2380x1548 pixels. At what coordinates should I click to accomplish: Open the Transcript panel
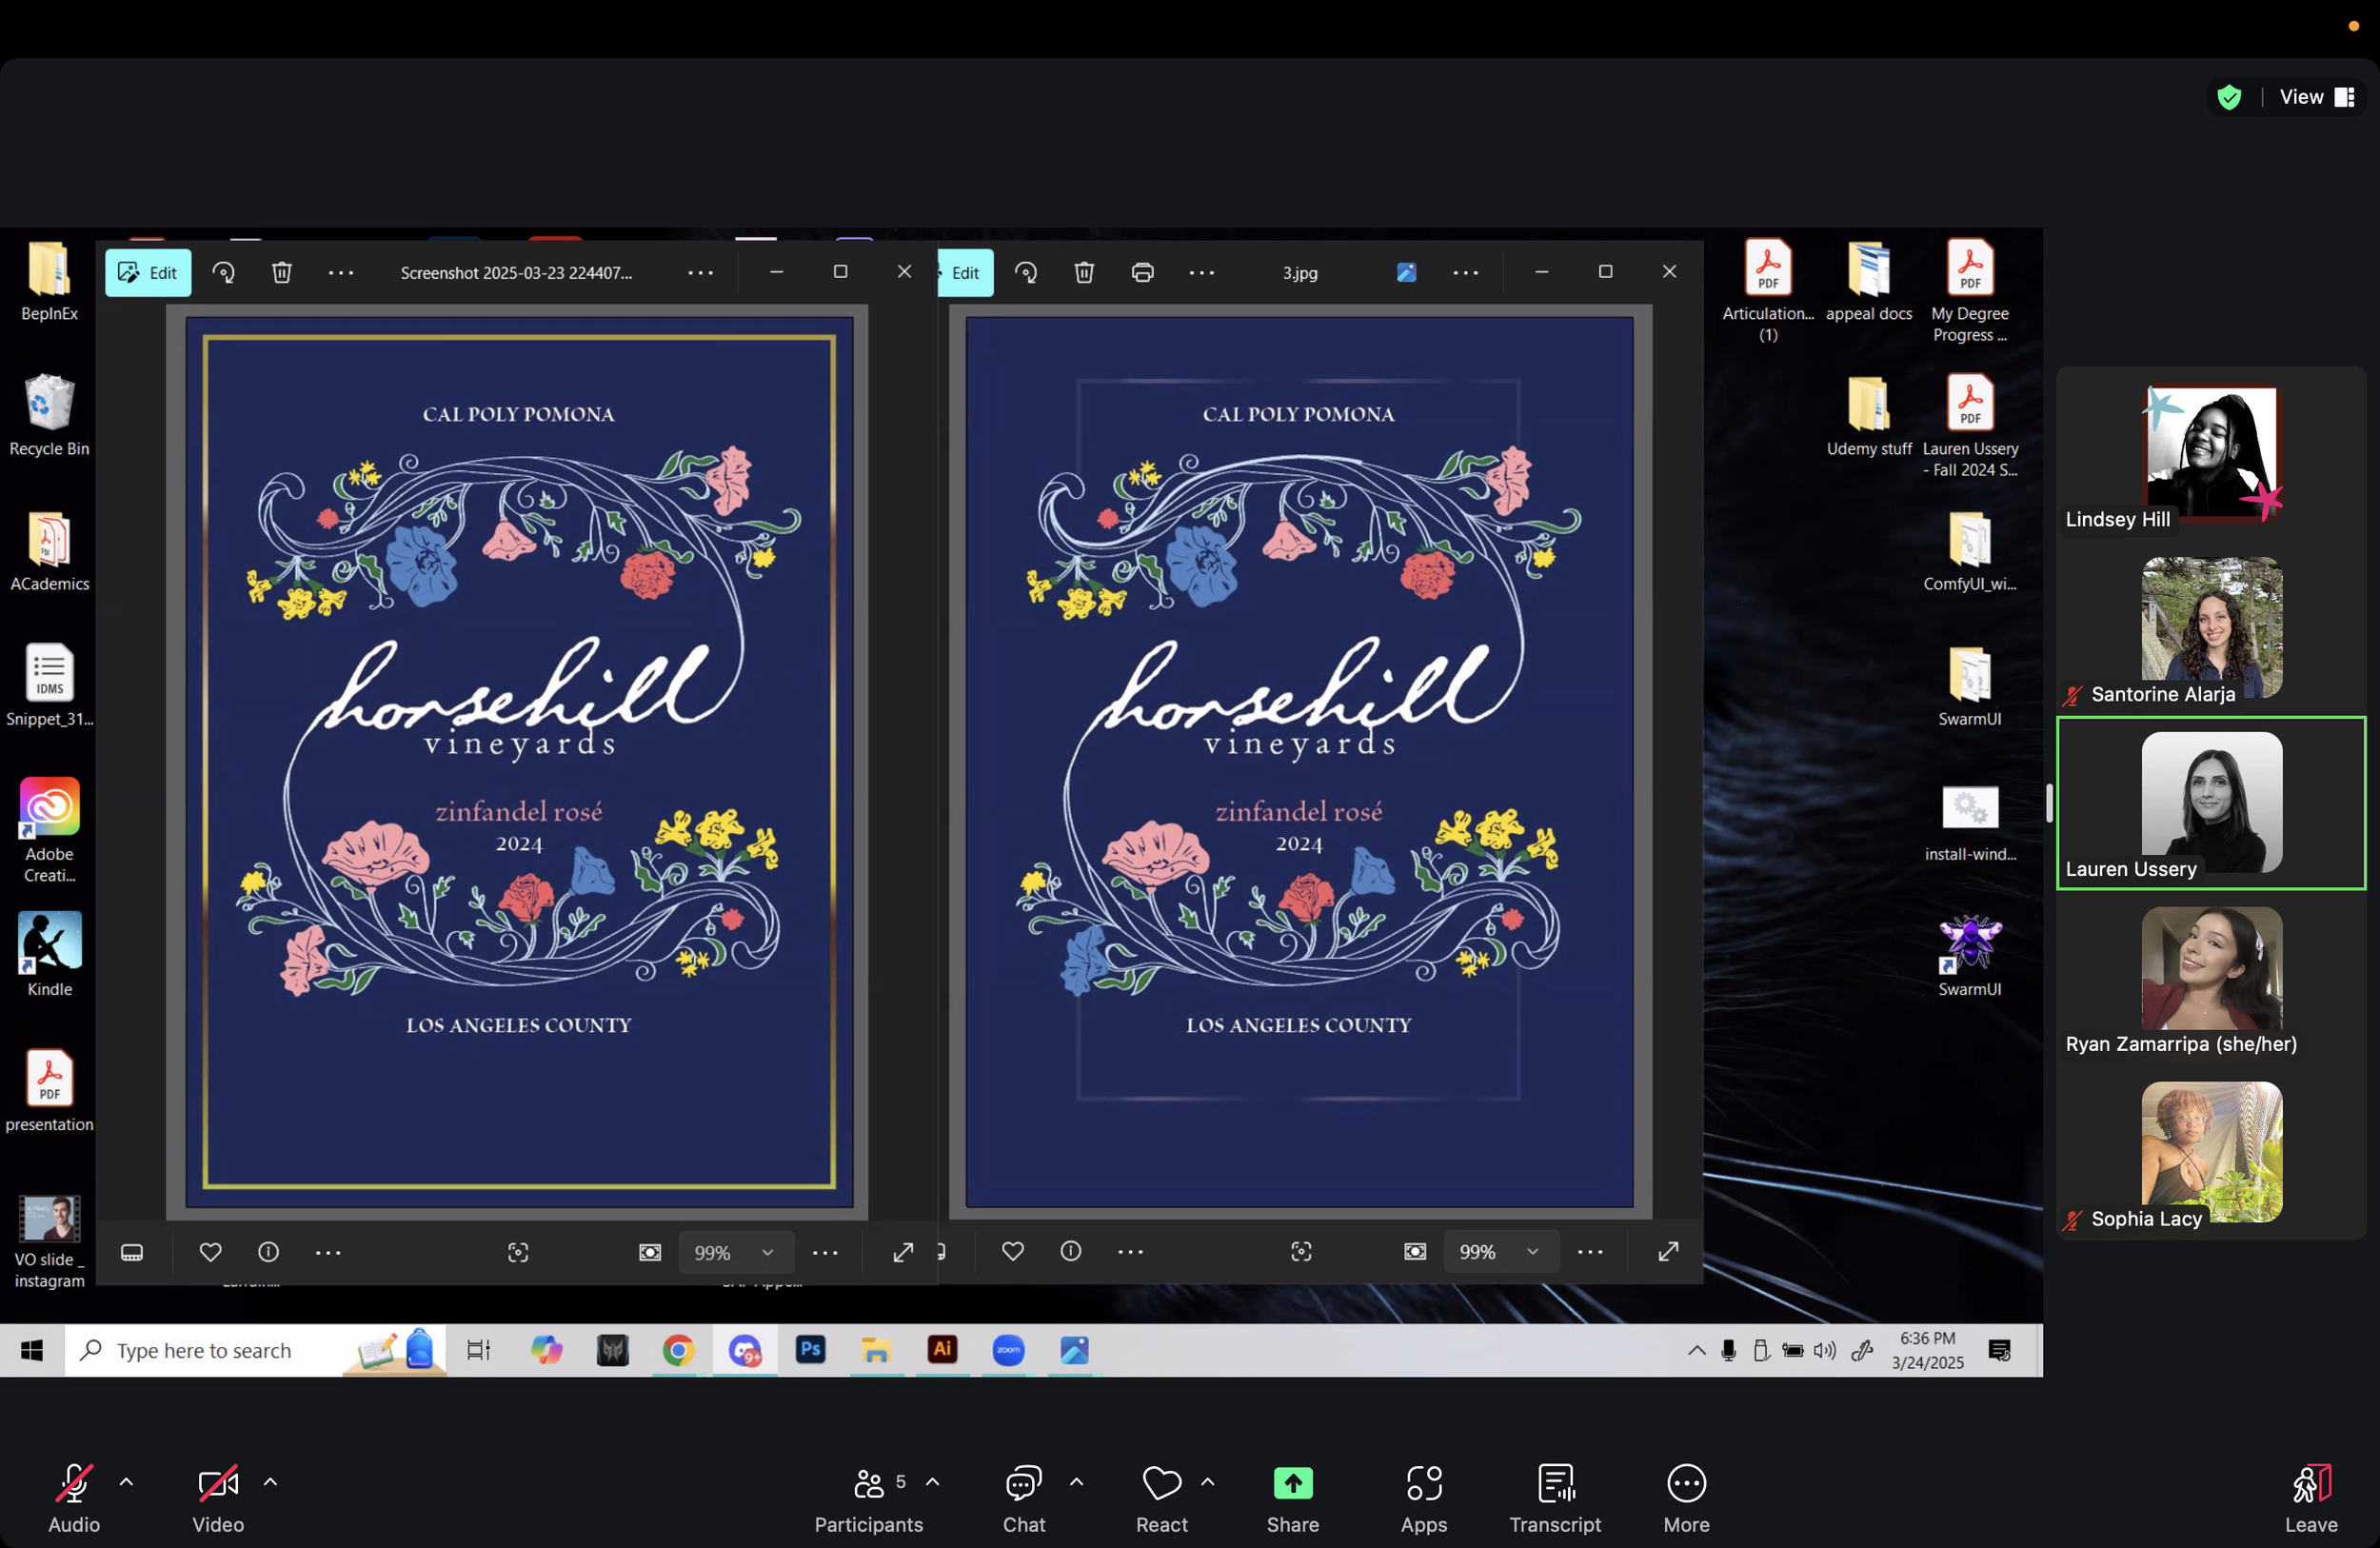(x=1555, y=1498)
